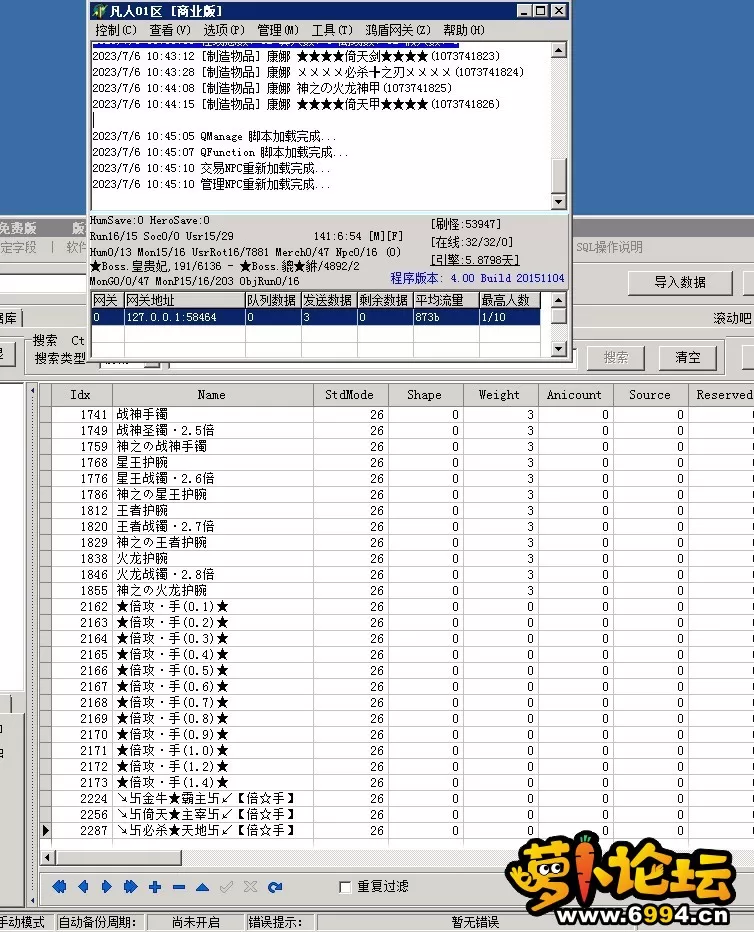Click previous record arrow in navigator

point(83,887)
